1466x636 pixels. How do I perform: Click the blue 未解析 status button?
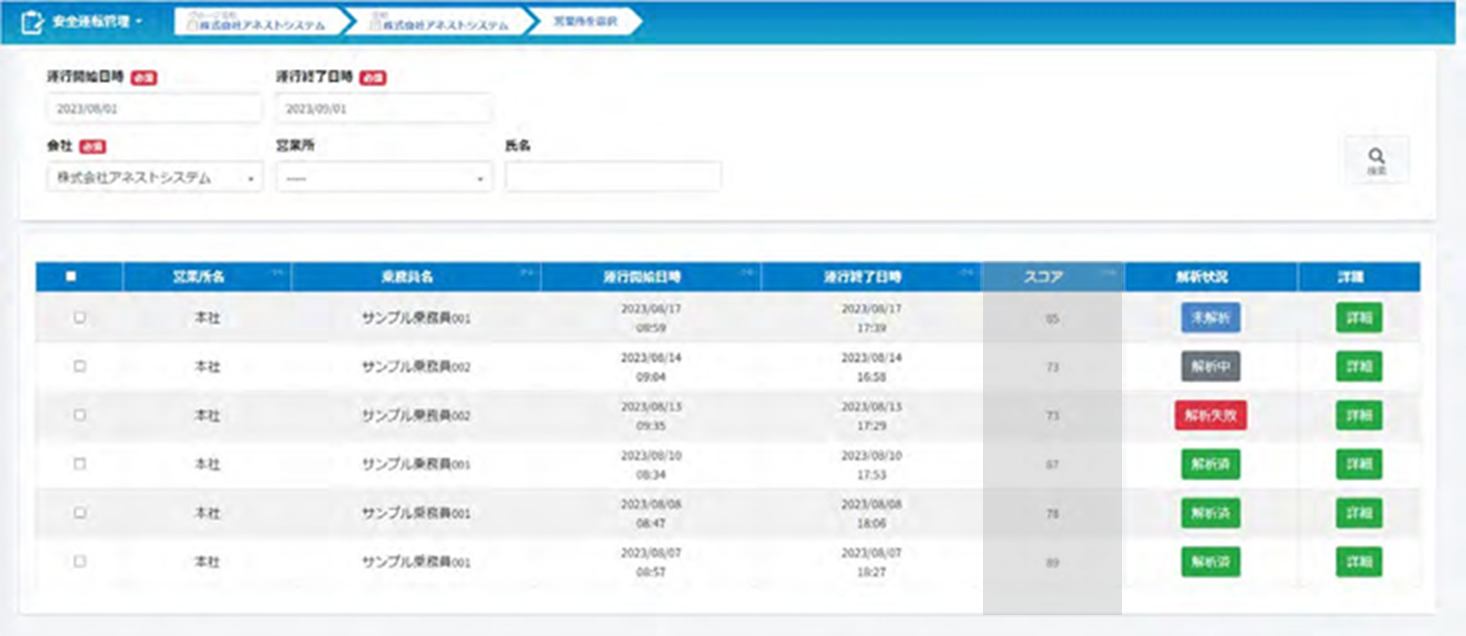1210,317
